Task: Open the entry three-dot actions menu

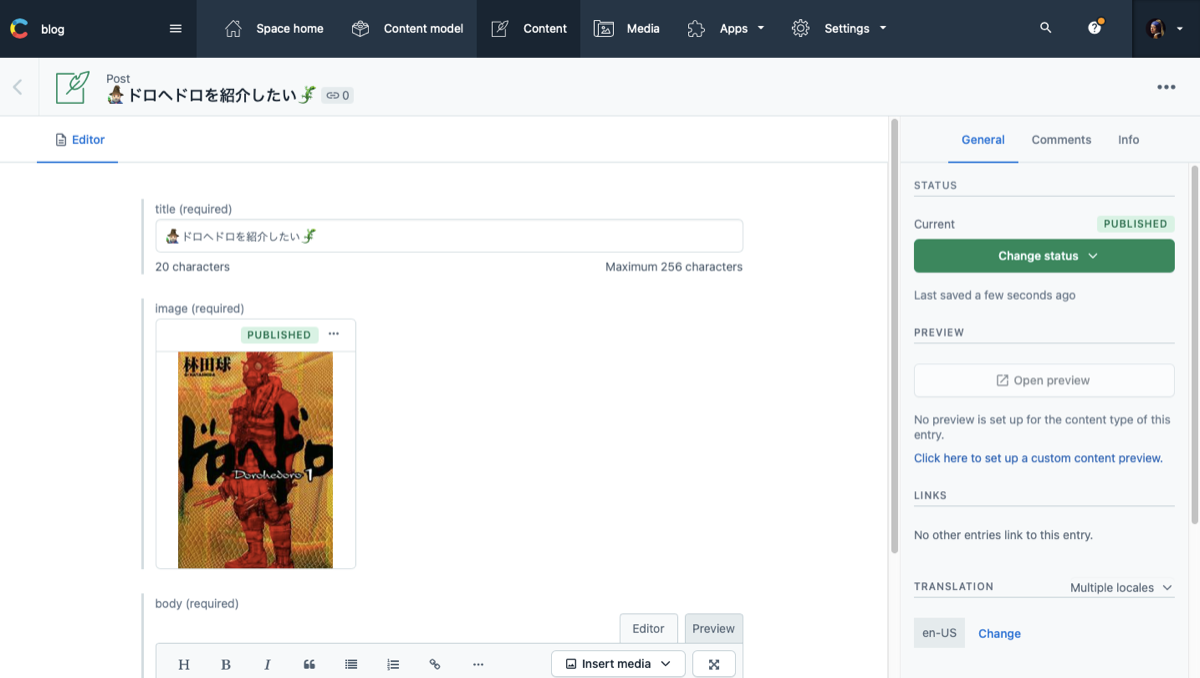Action: coord(1166,87)
